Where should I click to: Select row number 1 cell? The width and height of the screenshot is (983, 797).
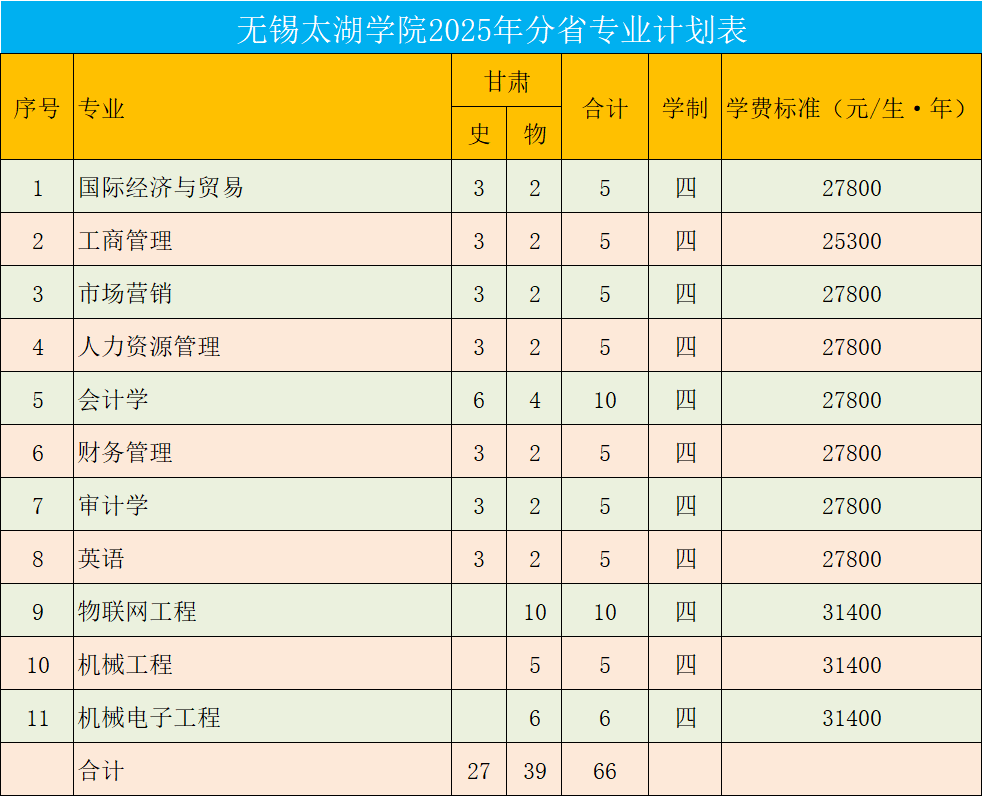(x=38, y=188)
